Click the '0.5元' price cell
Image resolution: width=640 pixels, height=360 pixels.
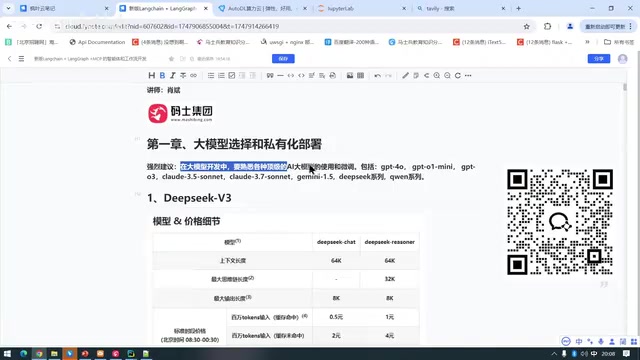click(x=336, y=317)
